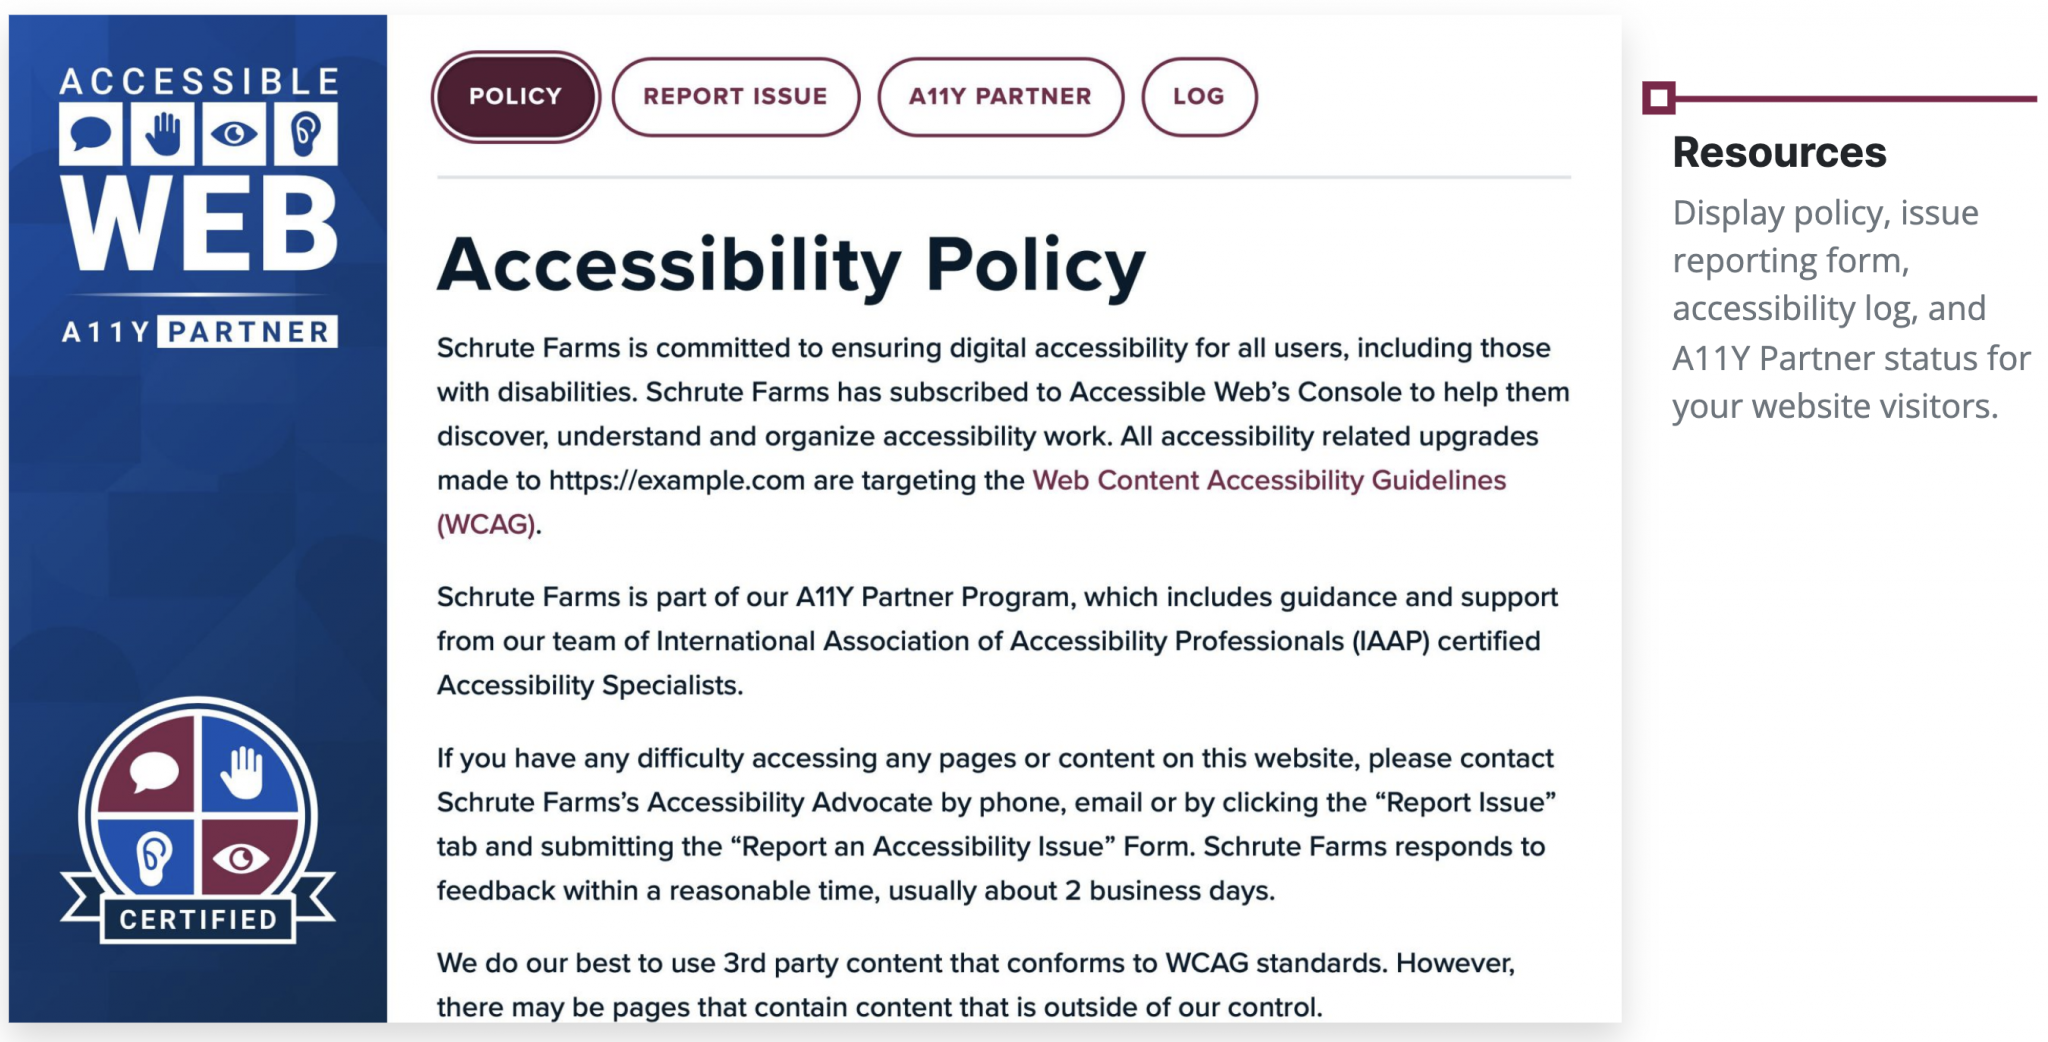
Task: Switch to the Log tab
Action: (x=1199, y=96)
